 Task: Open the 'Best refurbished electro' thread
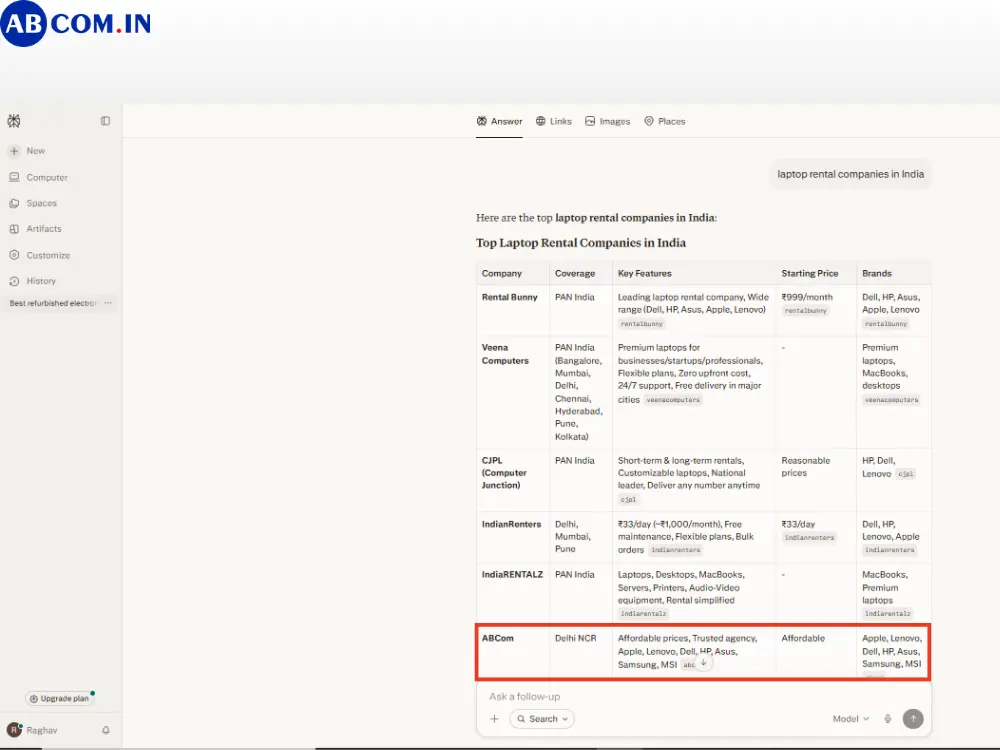(53, 303)
